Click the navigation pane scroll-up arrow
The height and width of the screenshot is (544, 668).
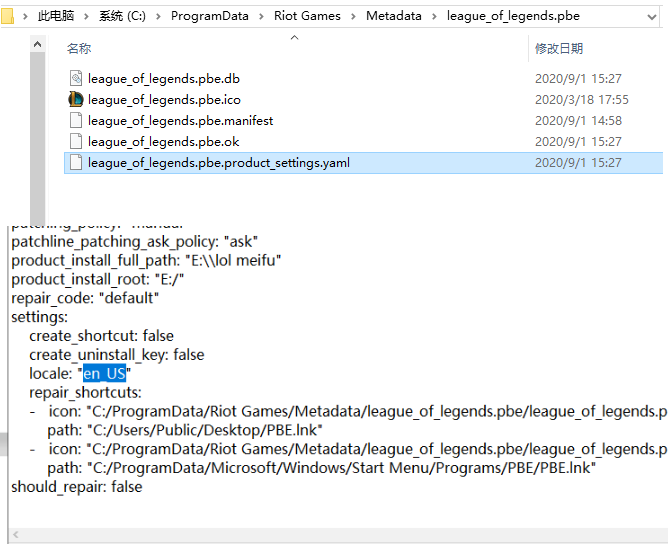point(37,44)
